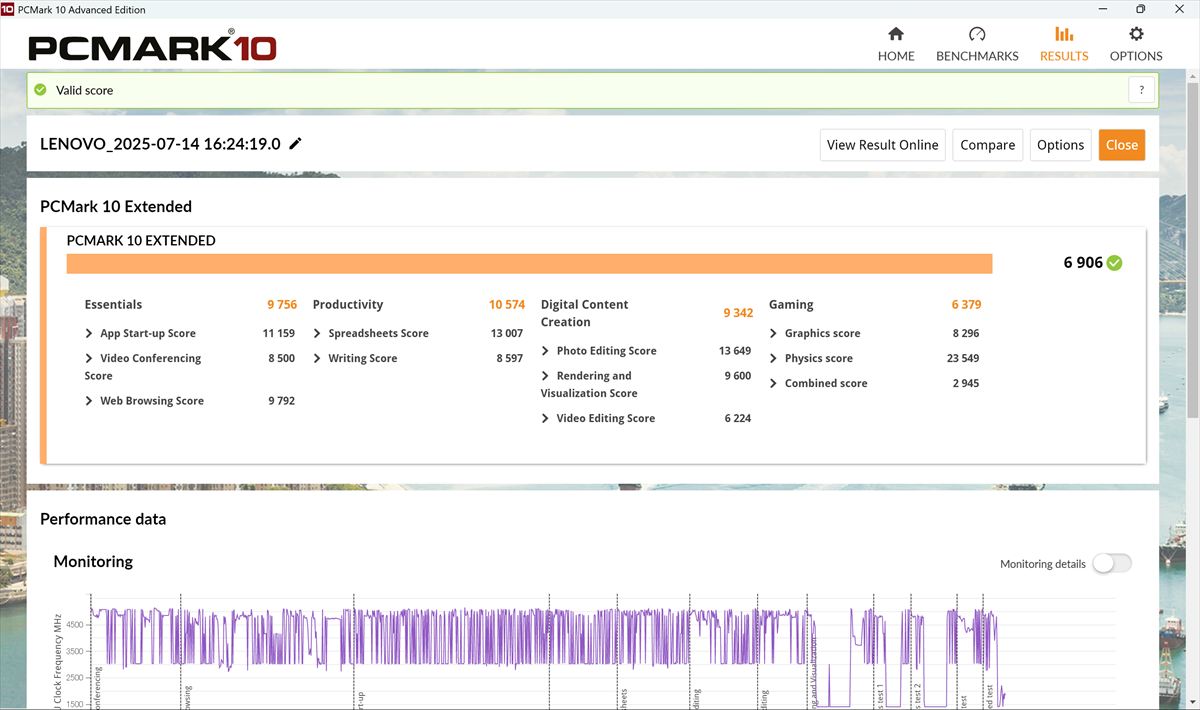Click the Writing Score value 8 597
1200x710 pixels.
(x=509, y=358)
